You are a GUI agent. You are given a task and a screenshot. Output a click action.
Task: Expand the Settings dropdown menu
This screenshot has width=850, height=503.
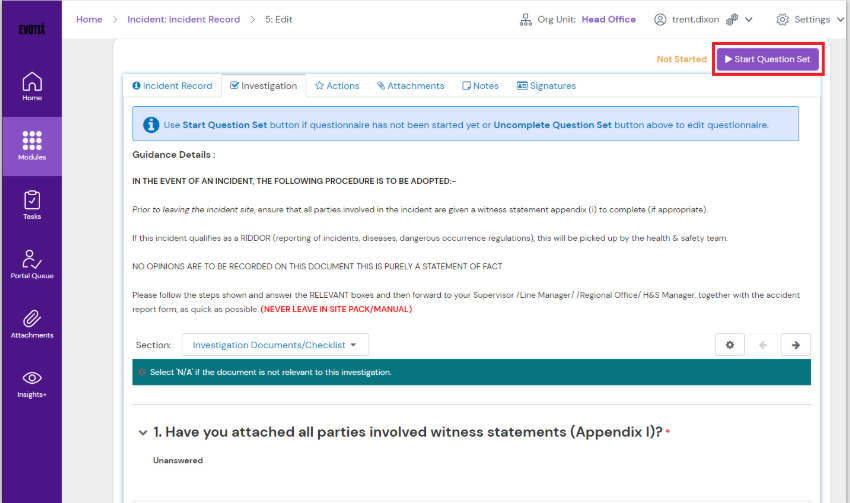809,19
